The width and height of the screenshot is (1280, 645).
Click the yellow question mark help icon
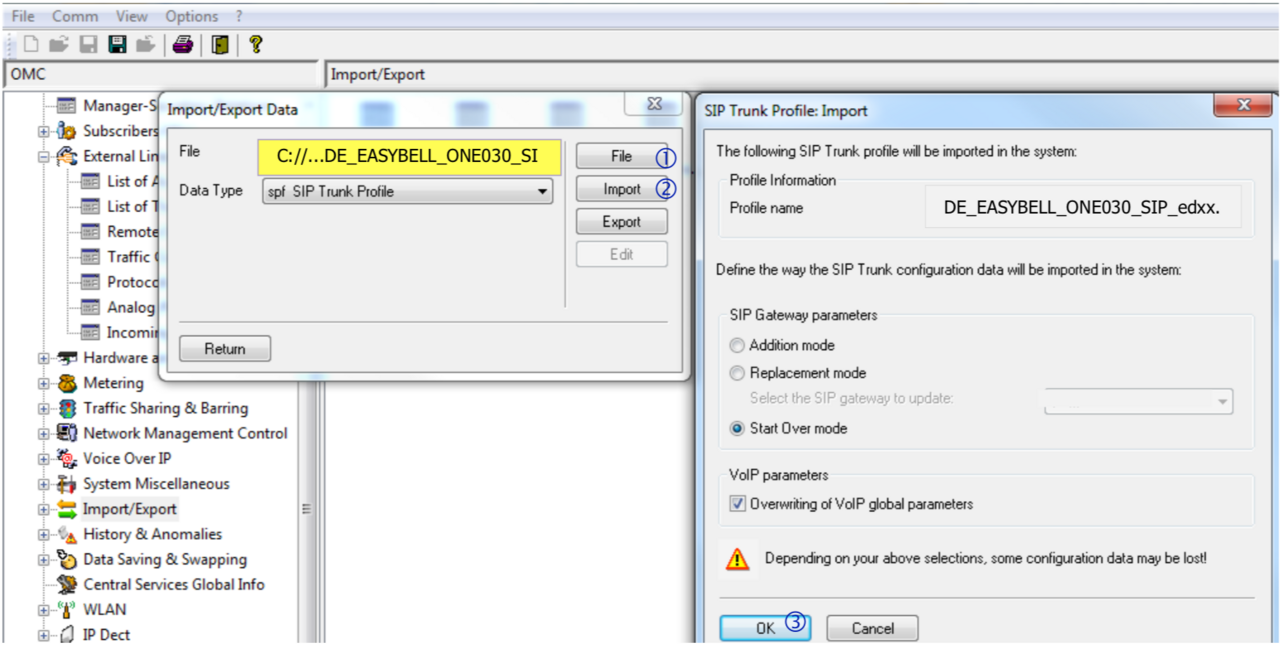pyautogui.click(x=255, y=44)
